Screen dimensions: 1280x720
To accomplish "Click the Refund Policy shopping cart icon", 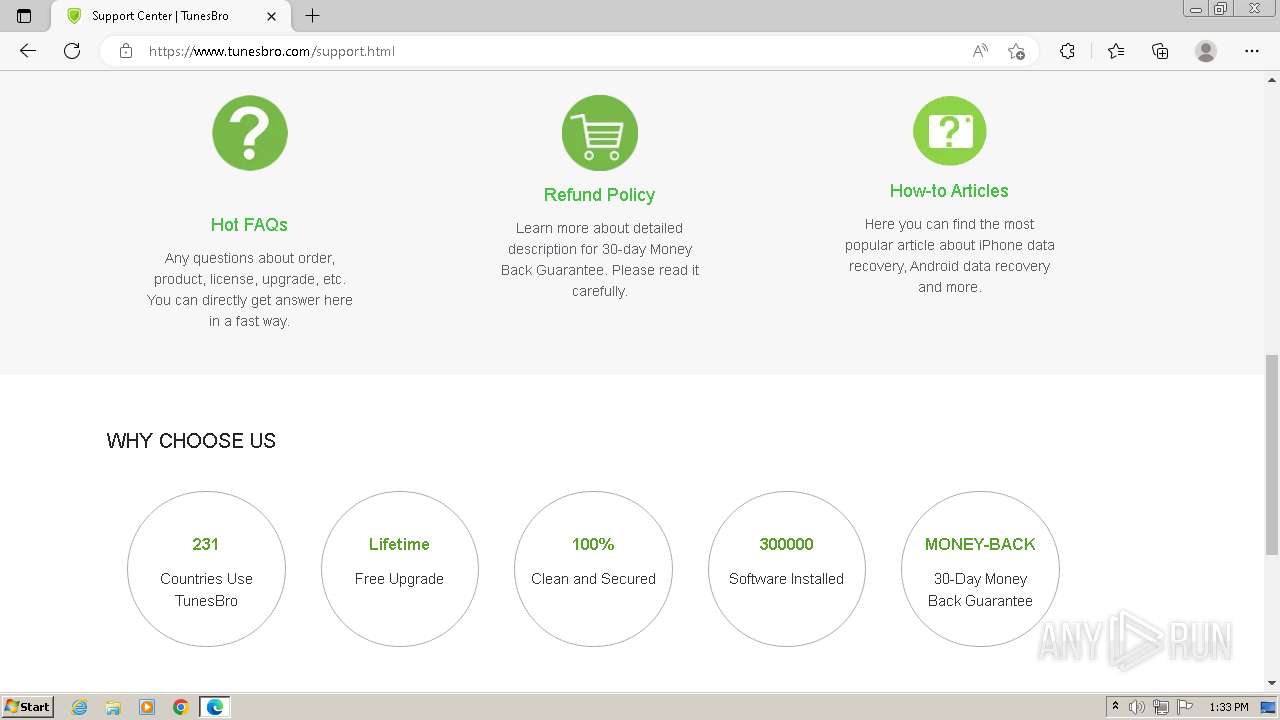I will coord(600,133).
